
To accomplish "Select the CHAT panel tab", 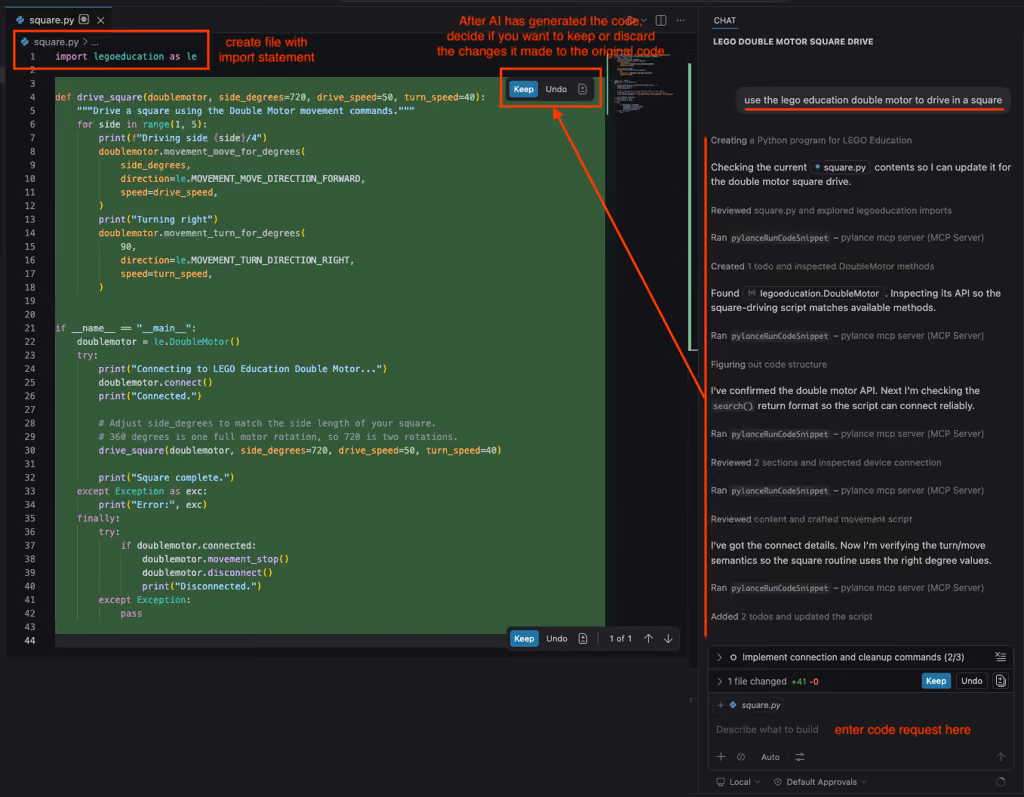I will coord(724,21).
